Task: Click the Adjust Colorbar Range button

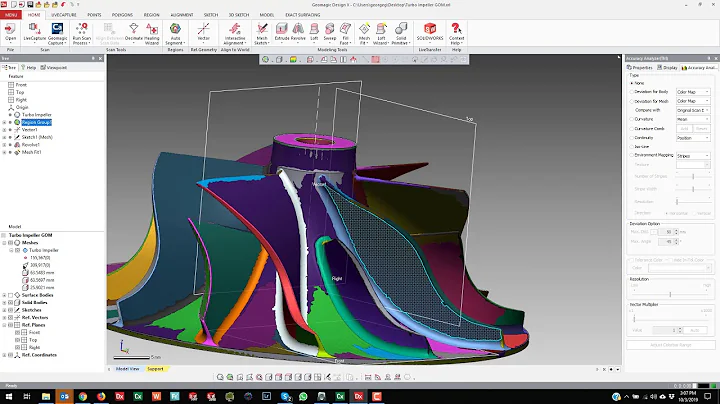Action: point(670,345)
